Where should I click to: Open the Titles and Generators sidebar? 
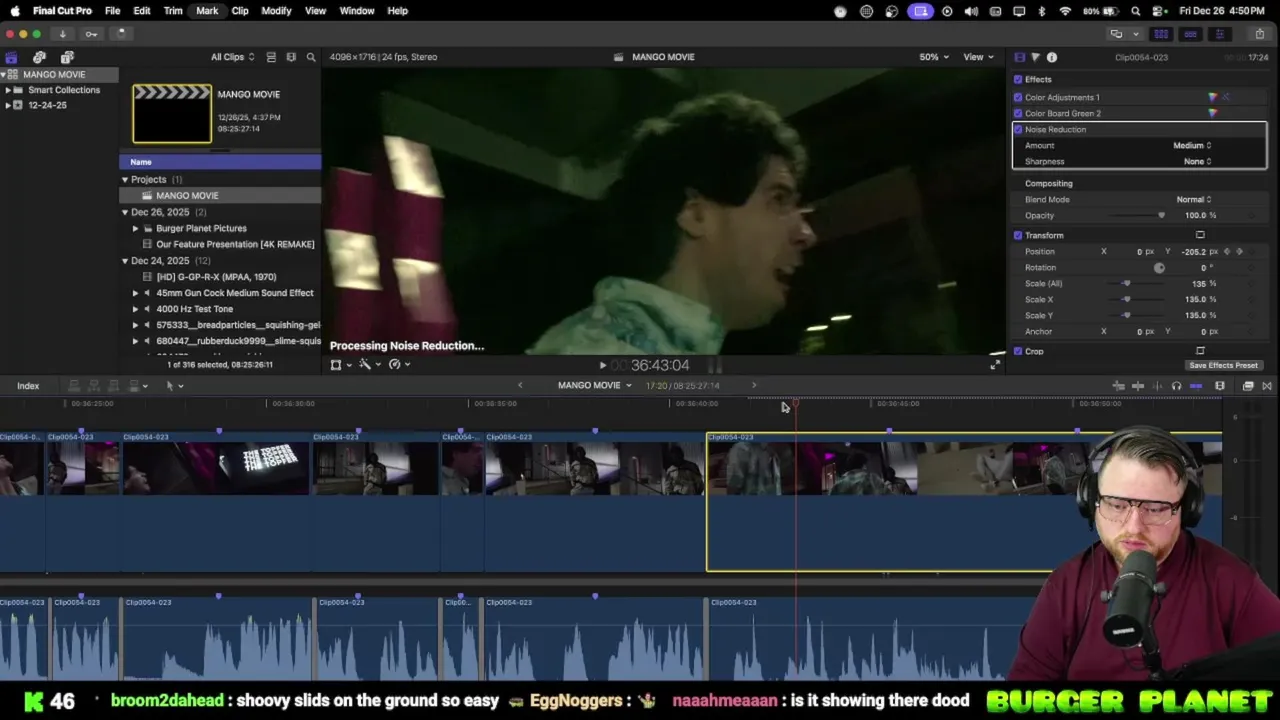67,57
